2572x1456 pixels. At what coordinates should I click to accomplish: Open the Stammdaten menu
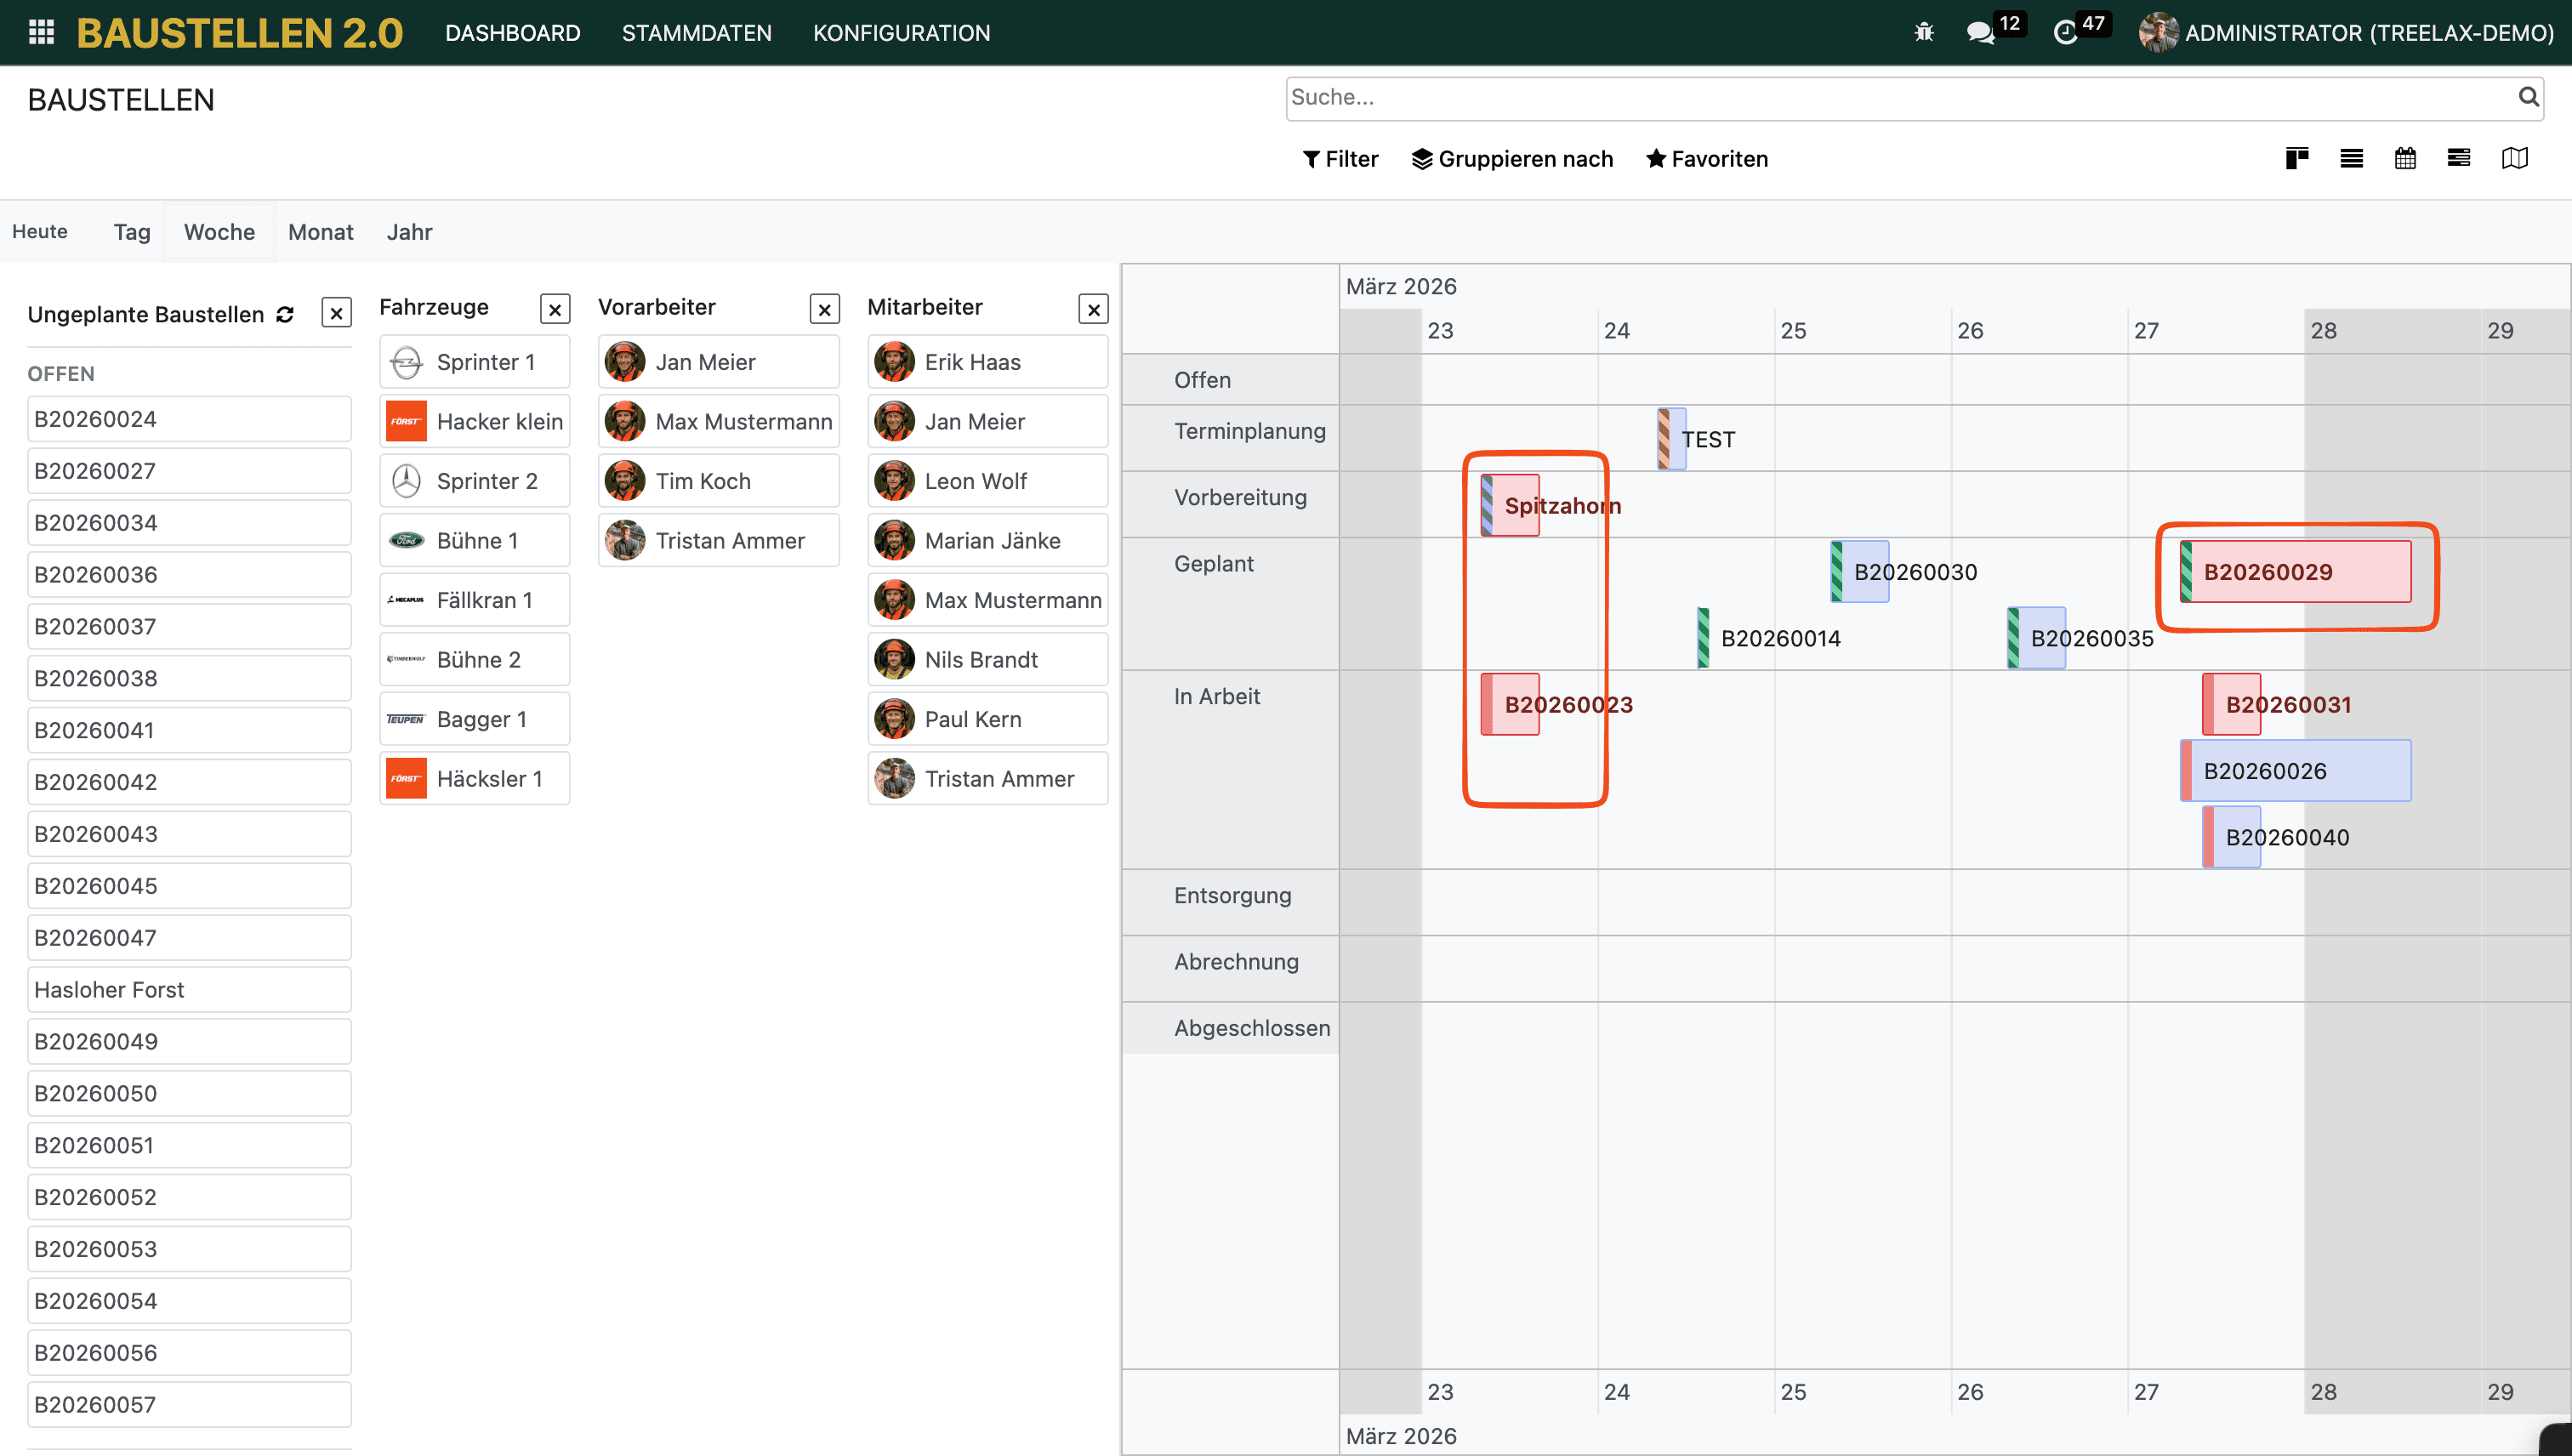[x=696, y=33]
